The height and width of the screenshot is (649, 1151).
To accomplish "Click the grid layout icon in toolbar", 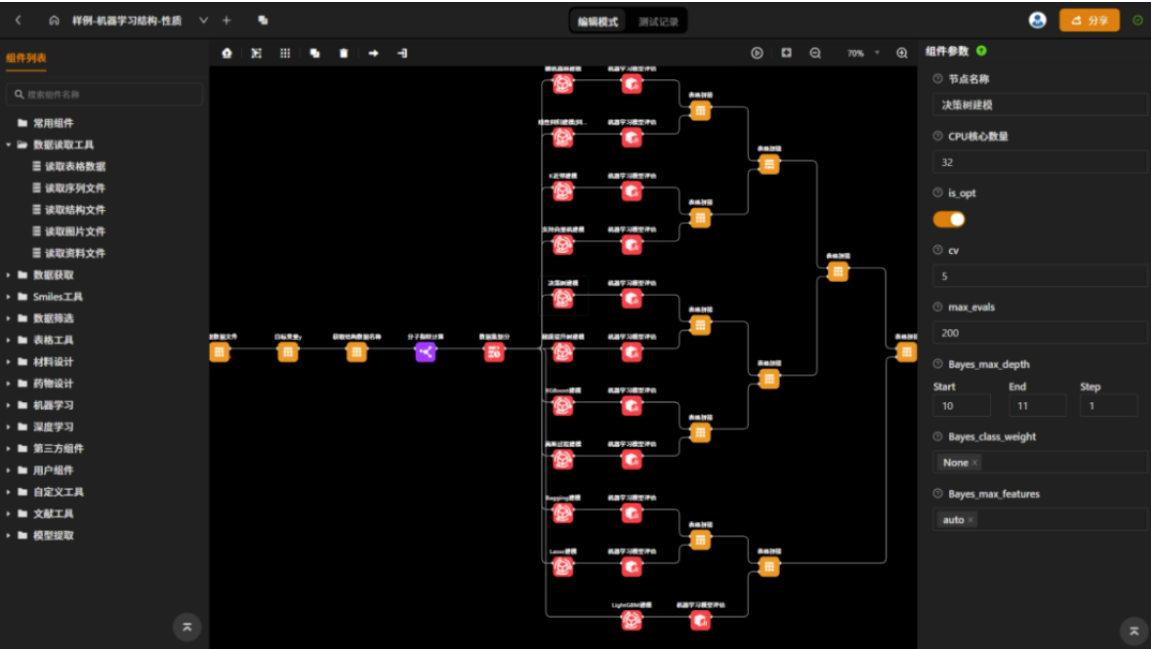I will (x=285, y=53).
